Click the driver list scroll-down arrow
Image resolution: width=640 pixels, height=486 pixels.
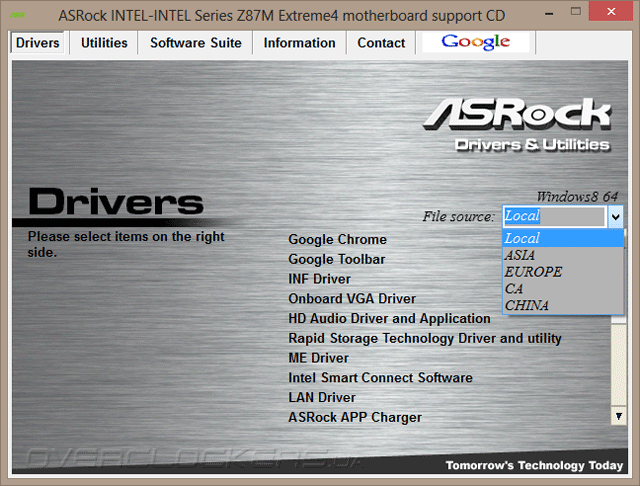click(619, 416)
